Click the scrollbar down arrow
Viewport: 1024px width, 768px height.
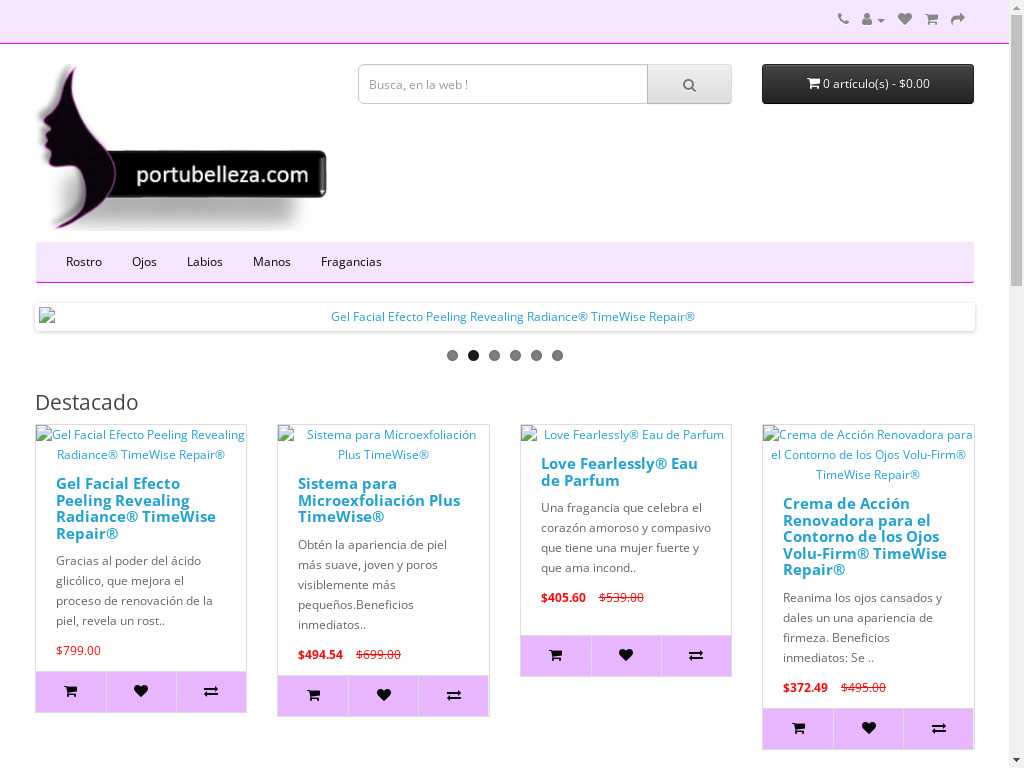coord(1016,761)
